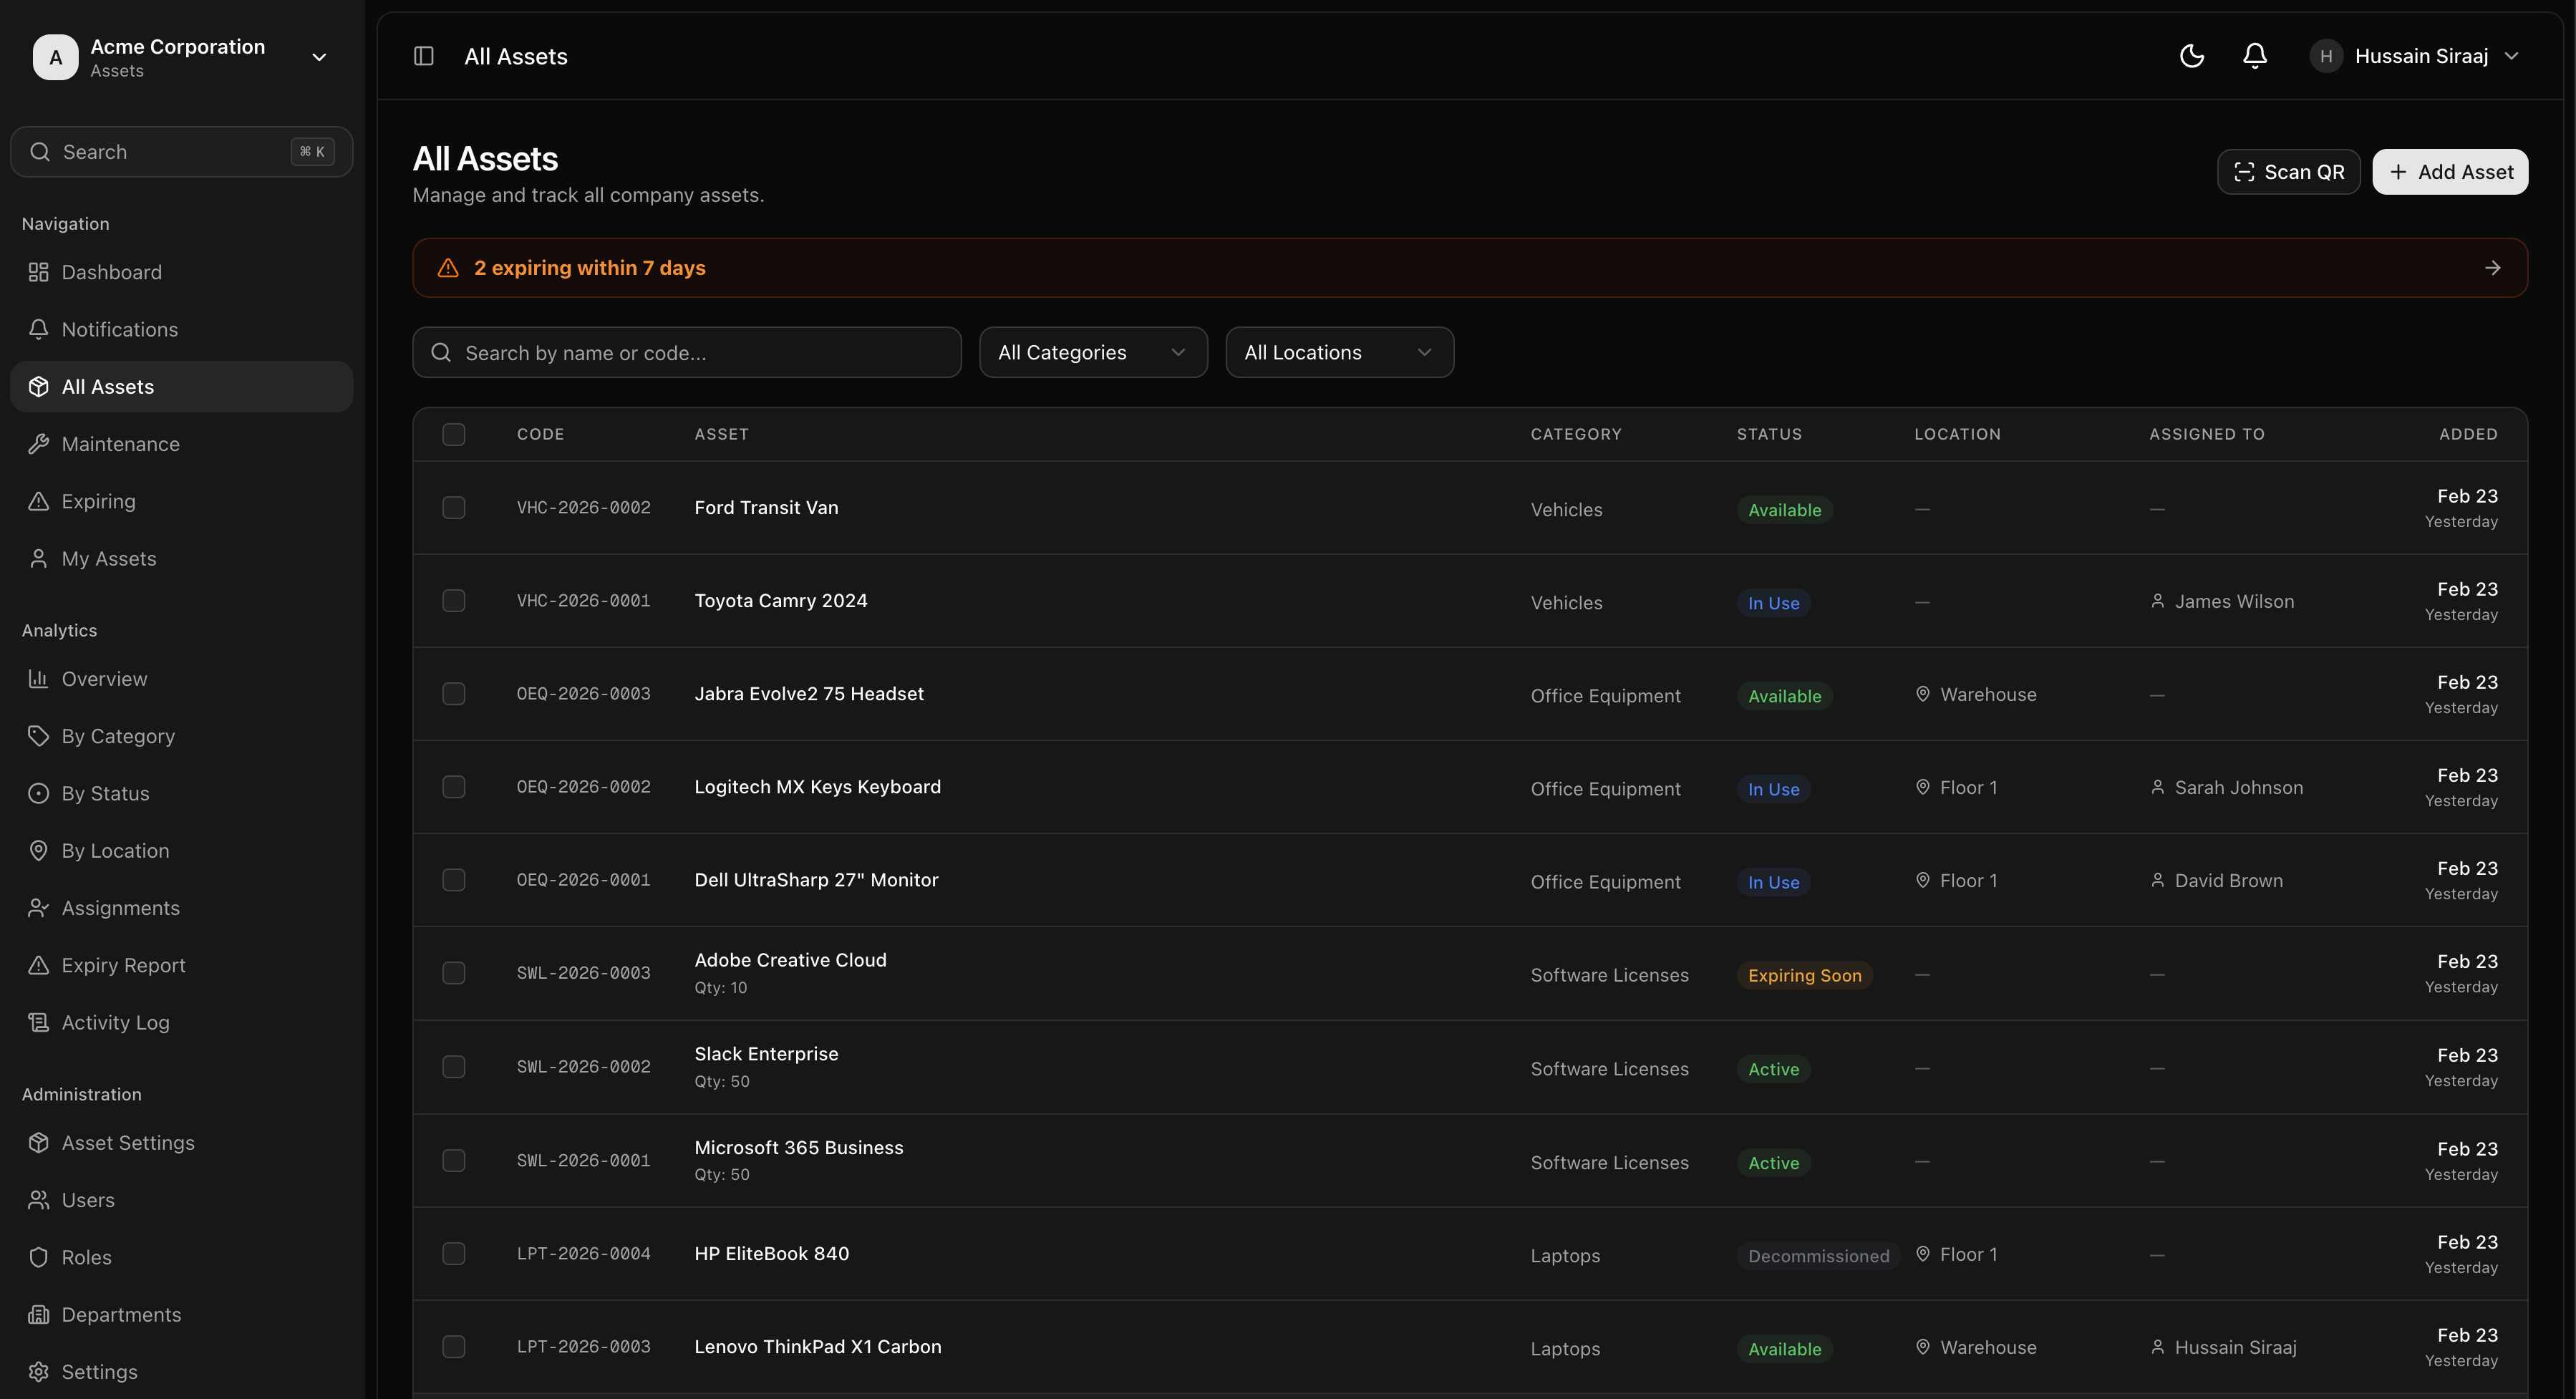Select the Maintenance sidebar icon
This screenshot has width=2576, height=1399.
tap(39, 443)
